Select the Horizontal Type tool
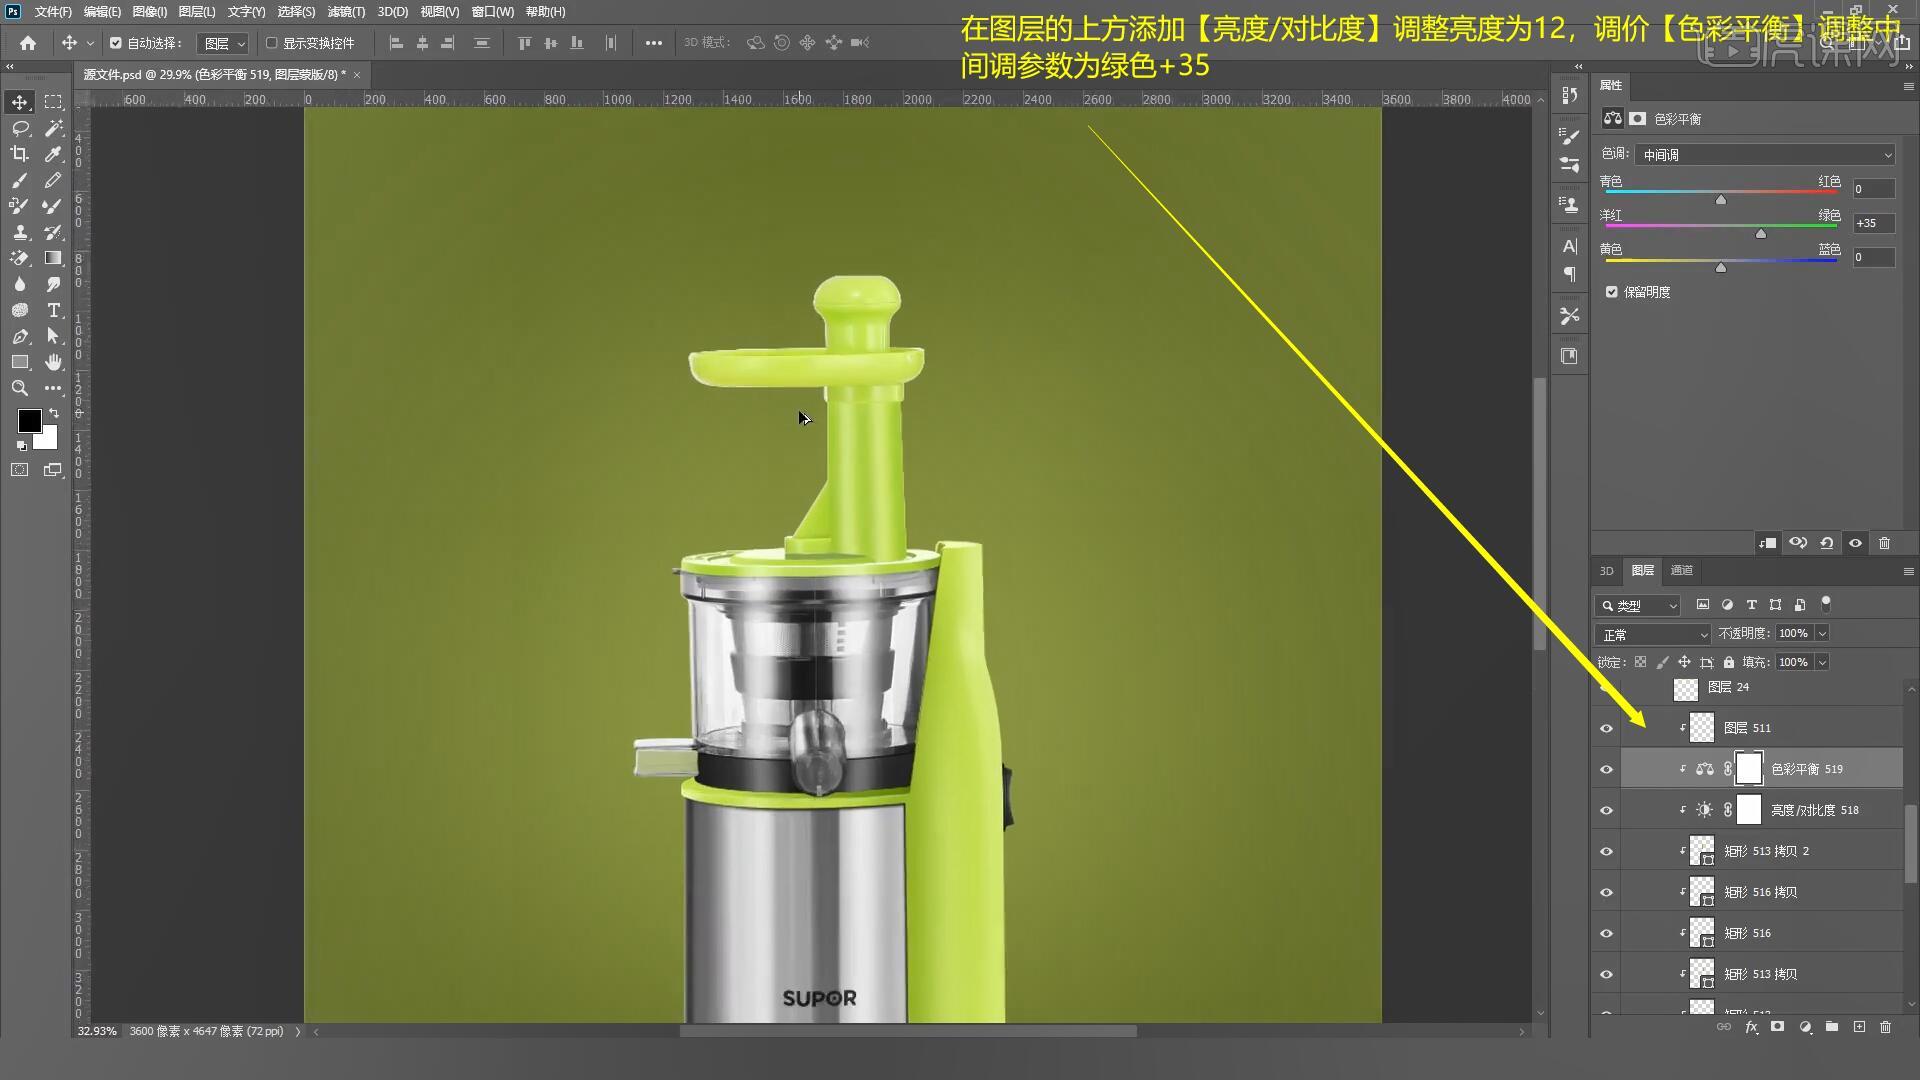Image resolution: width=1920 pixels, height=1080 pixels. click(x=53, y=310)
